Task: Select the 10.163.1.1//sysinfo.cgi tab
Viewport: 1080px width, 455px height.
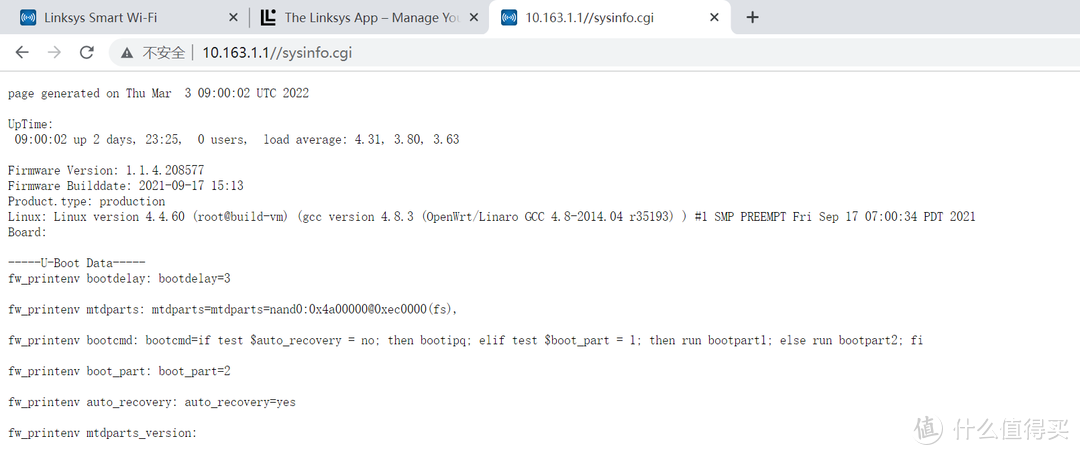Action: click(x=610, y=17)
